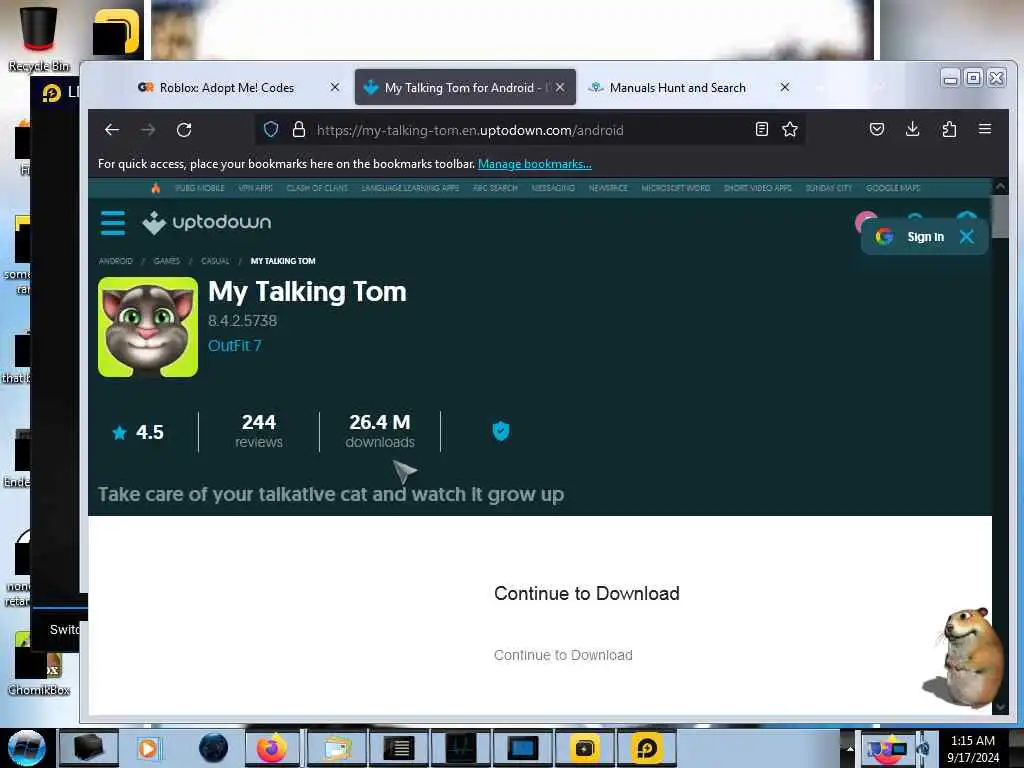Click the Forward navigation arrow
The image size is (1024, 768).
coord(148,130)
